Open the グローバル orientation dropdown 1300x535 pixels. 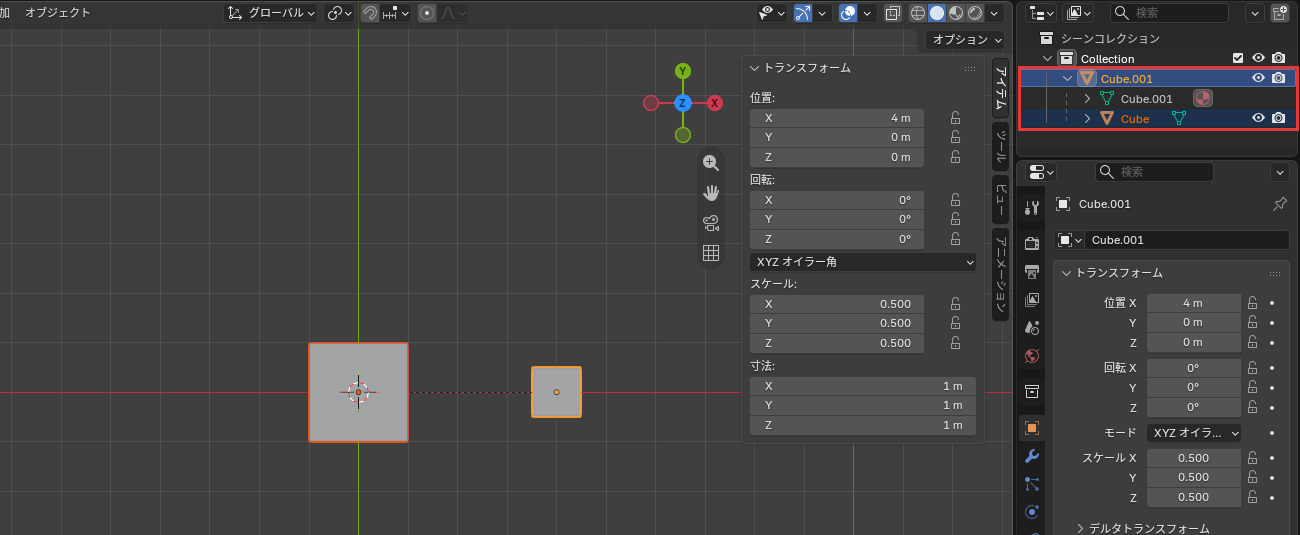[271, 13]
